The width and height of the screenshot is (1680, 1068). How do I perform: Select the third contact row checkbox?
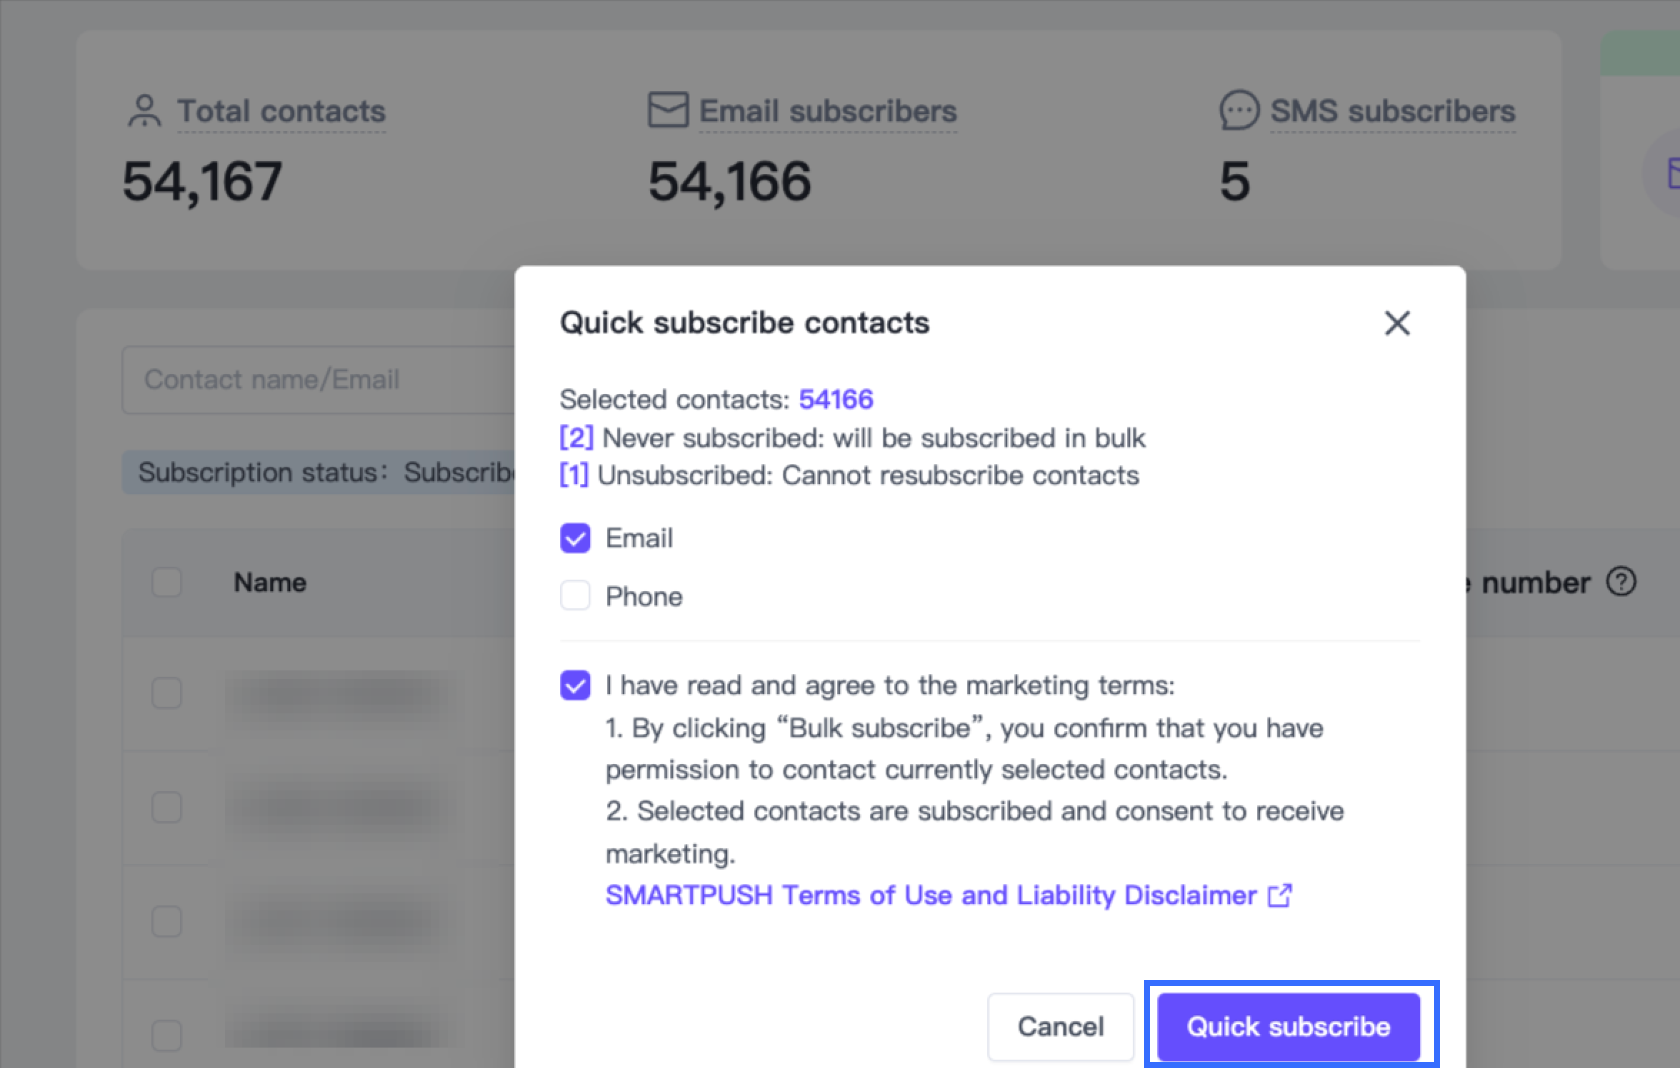[x=167, y=921]
